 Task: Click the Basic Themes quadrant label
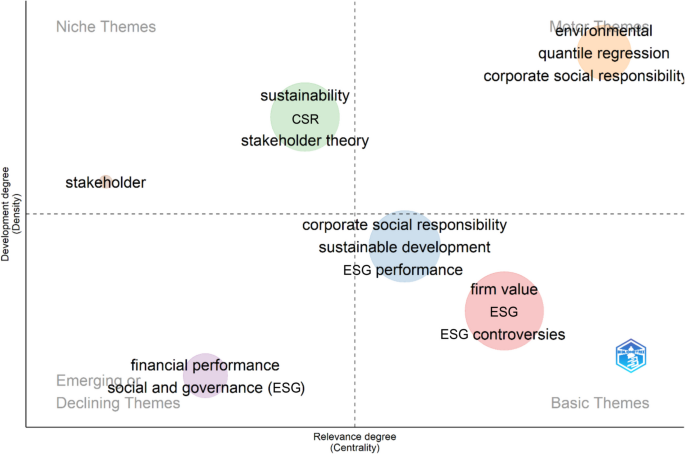tap(600, 403)
